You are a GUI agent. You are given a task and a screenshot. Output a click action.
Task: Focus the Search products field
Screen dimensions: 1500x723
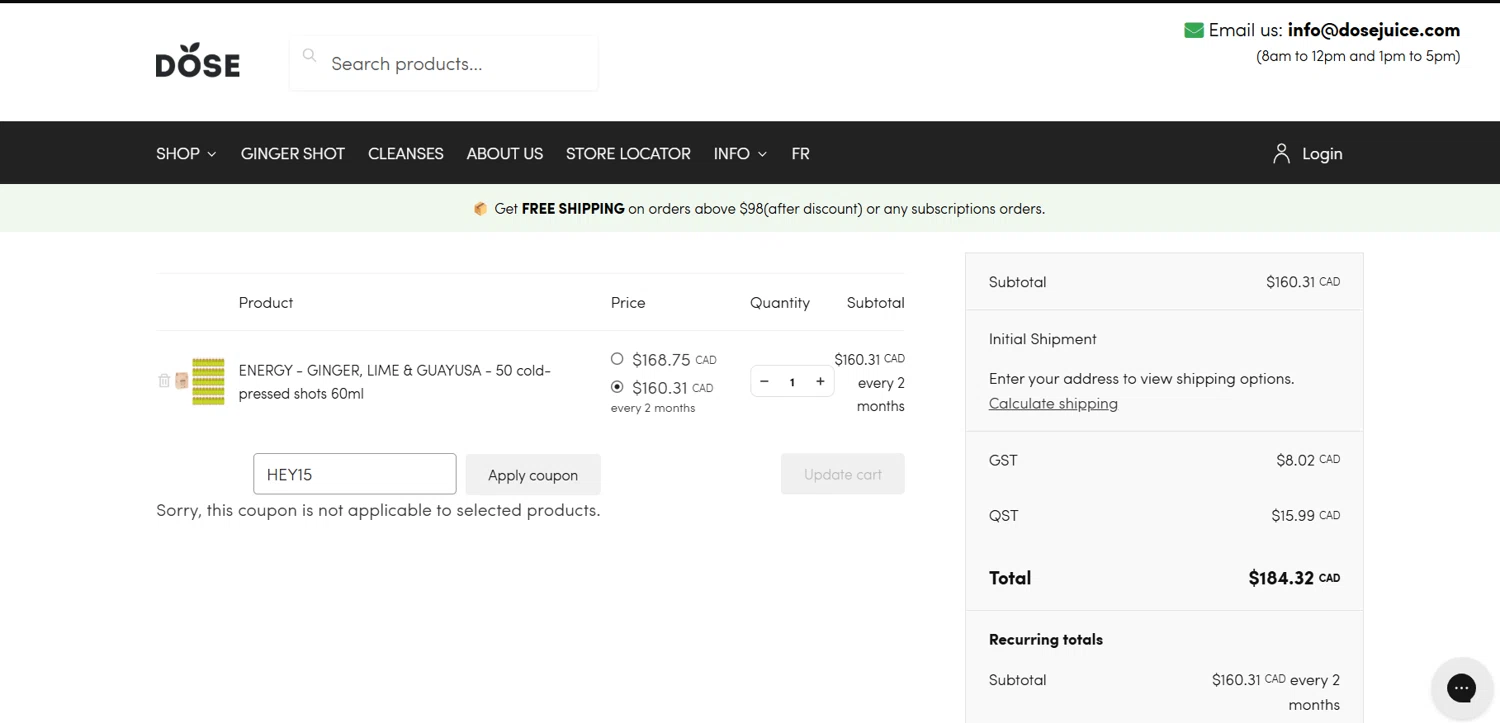[x=444, y=63]
